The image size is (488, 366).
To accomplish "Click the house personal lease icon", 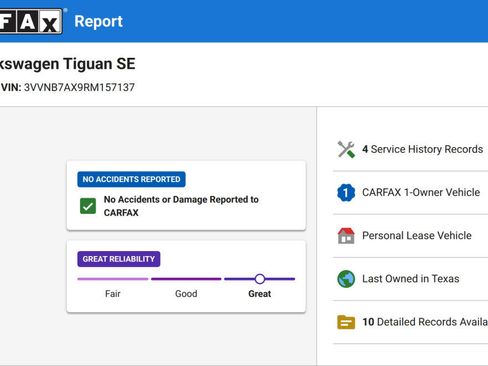I will [346, 236].
